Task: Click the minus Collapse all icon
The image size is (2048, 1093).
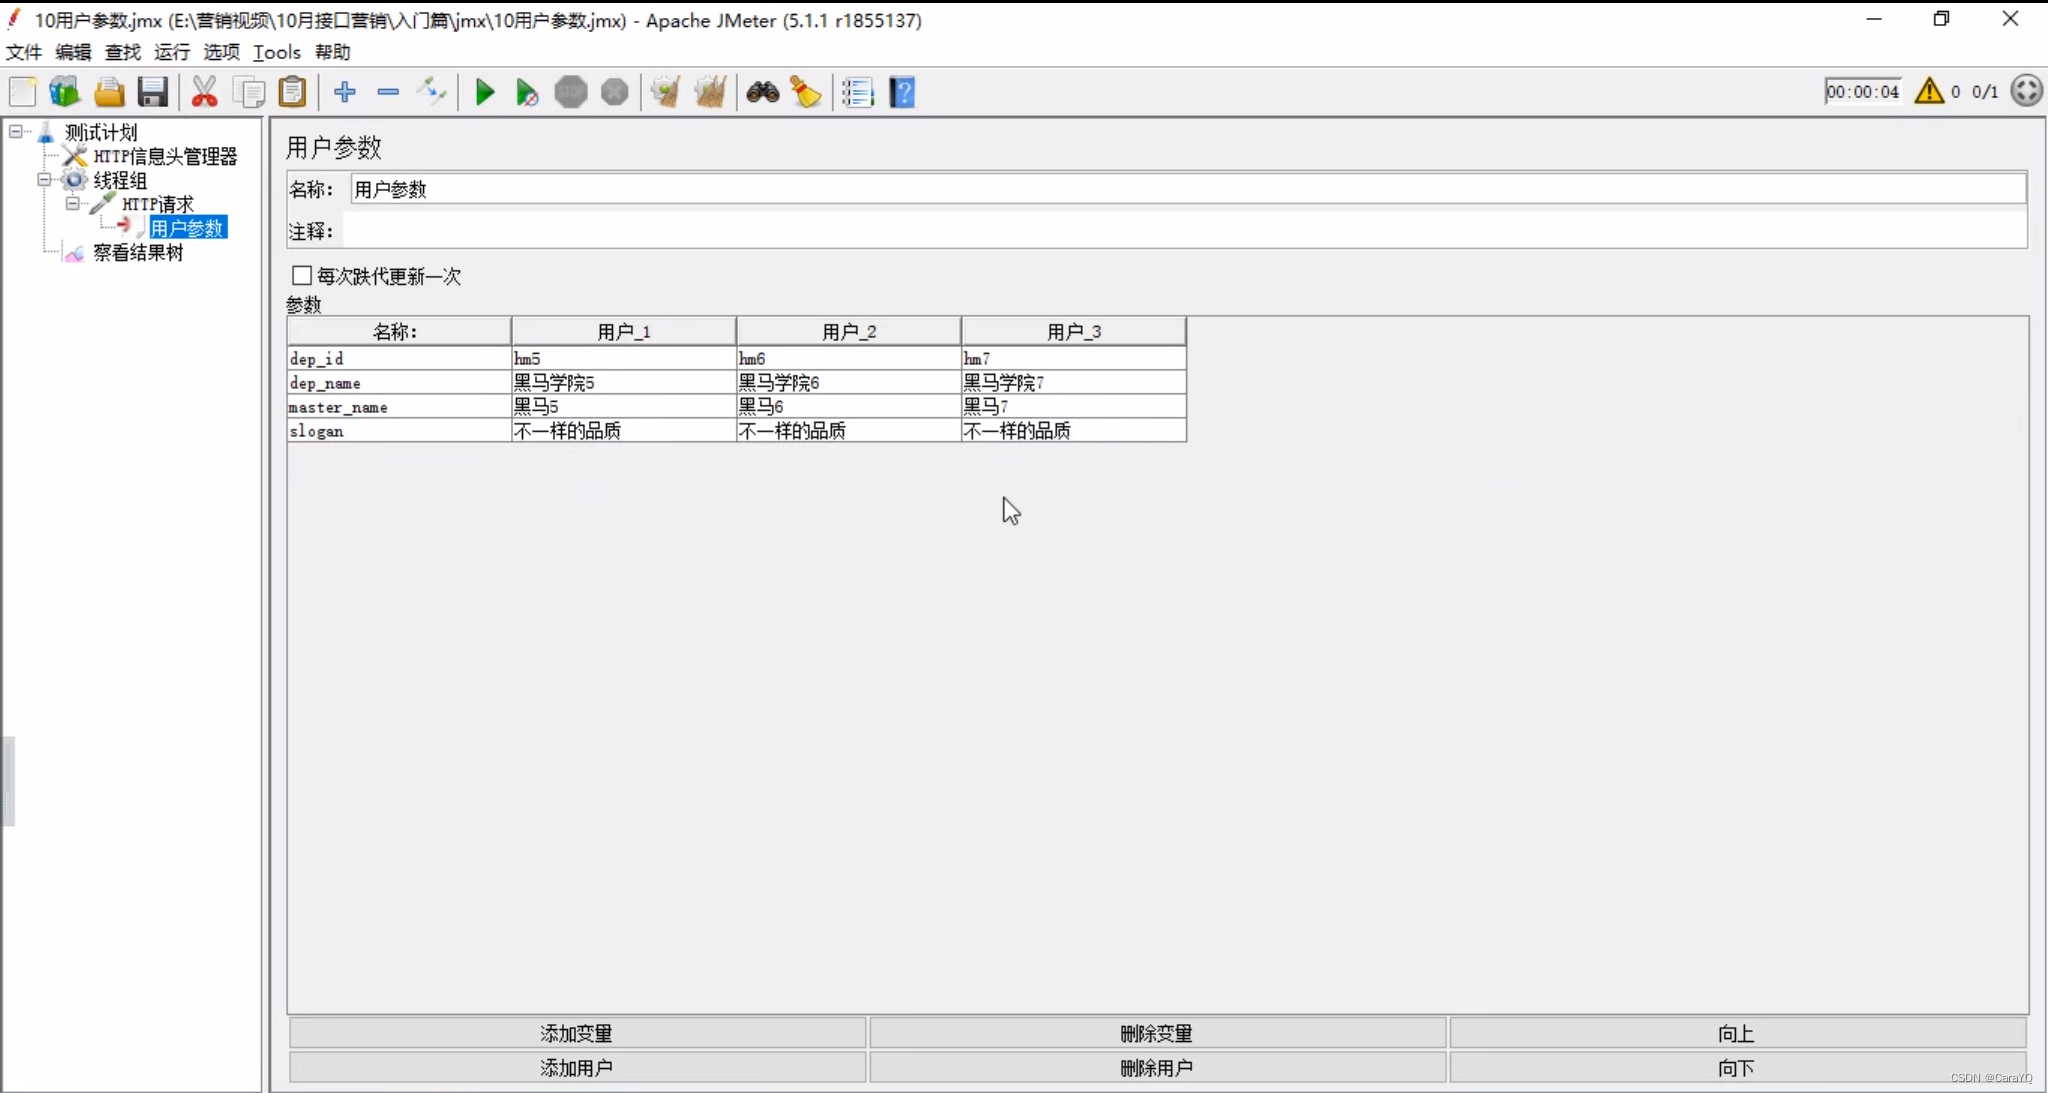Action: click(x=388, y=92)
